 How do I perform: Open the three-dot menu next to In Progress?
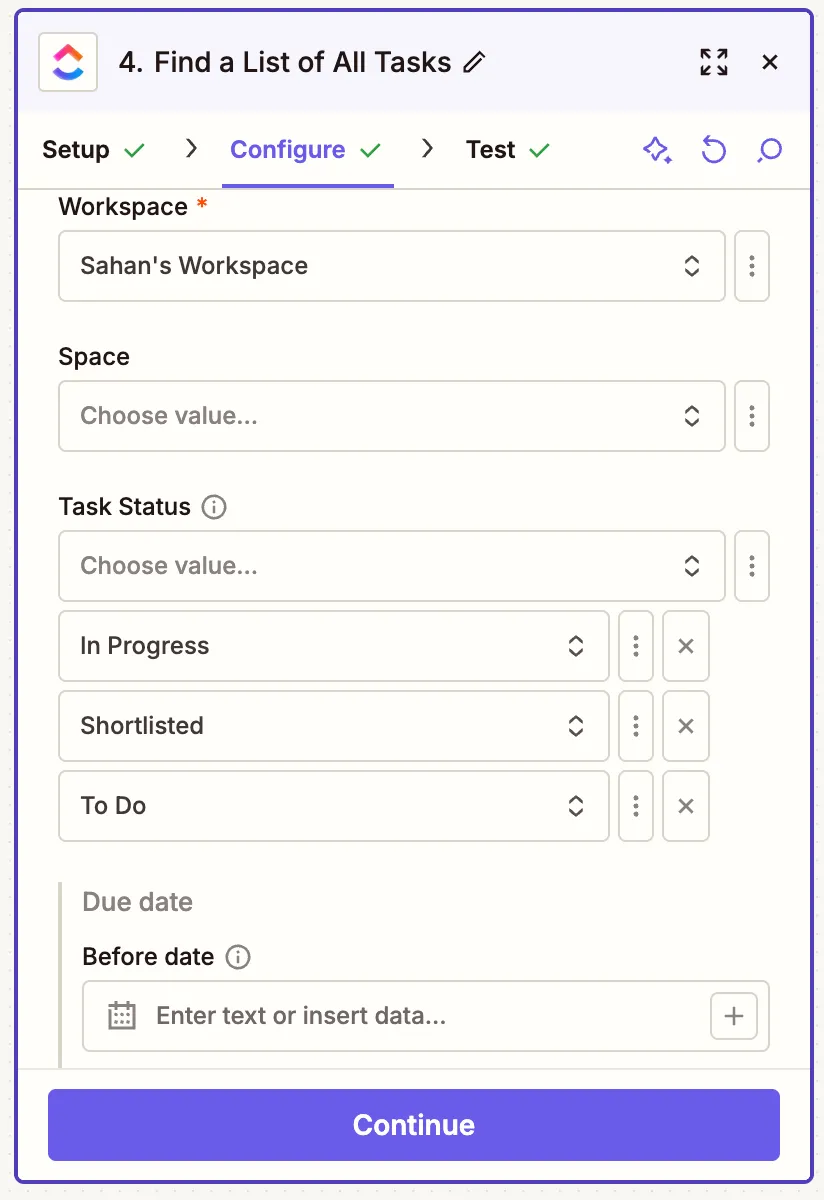pos(635,646)
